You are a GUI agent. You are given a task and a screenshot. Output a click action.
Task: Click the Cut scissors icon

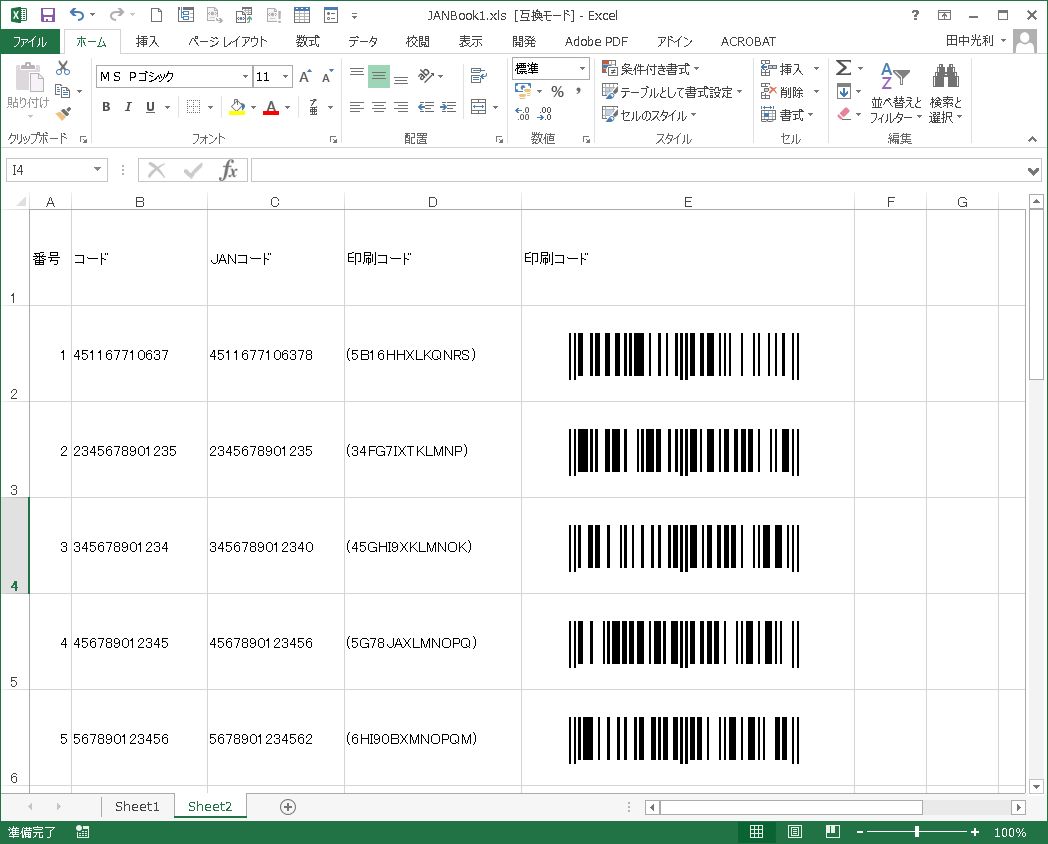(x=63, y=67)
